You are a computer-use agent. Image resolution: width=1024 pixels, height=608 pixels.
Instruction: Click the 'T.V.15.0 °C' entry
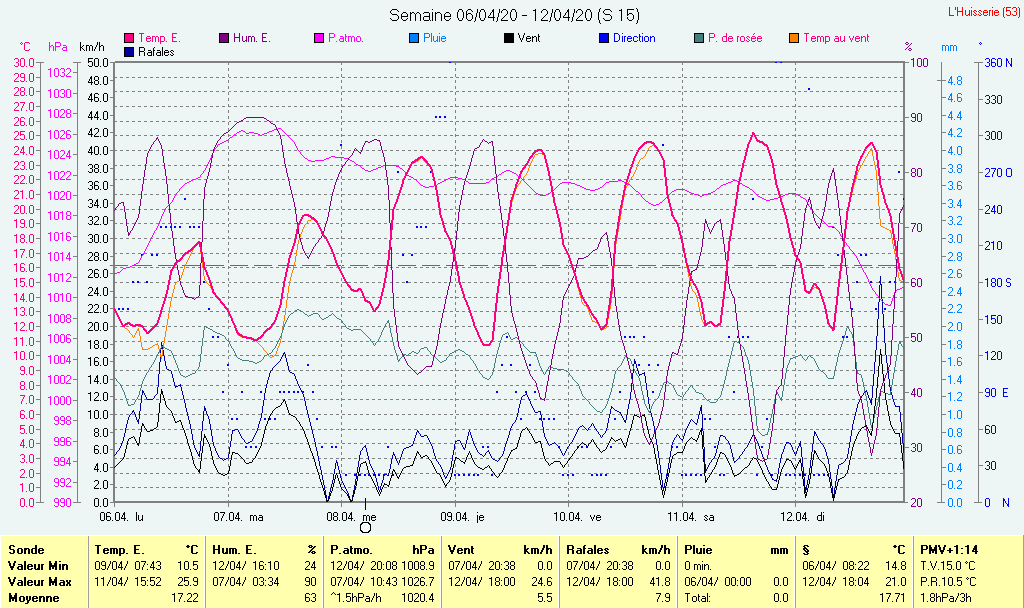(x=948, y=566)
